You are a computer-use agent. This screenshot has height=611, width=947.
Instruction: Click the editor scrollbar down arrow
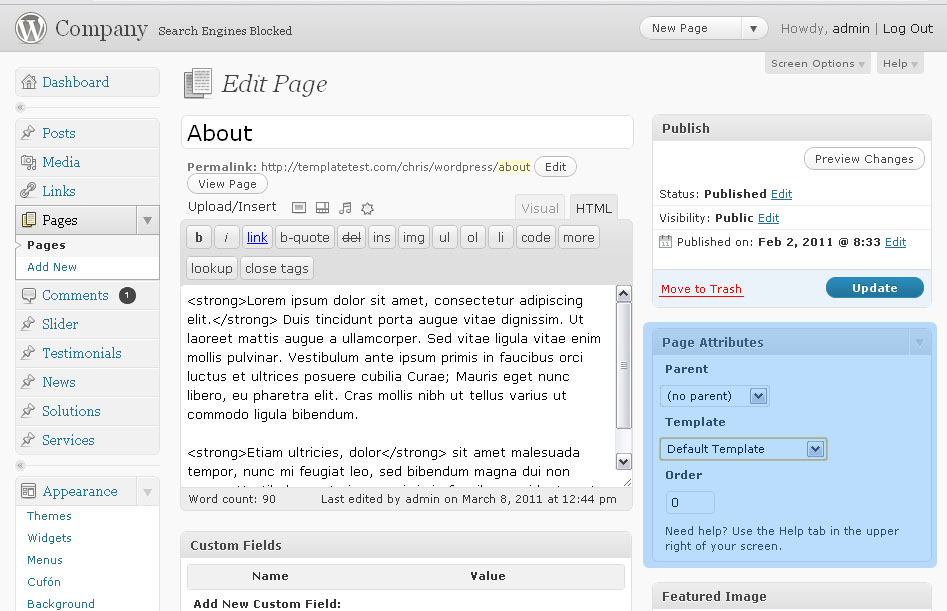click(x=624, y=461)
